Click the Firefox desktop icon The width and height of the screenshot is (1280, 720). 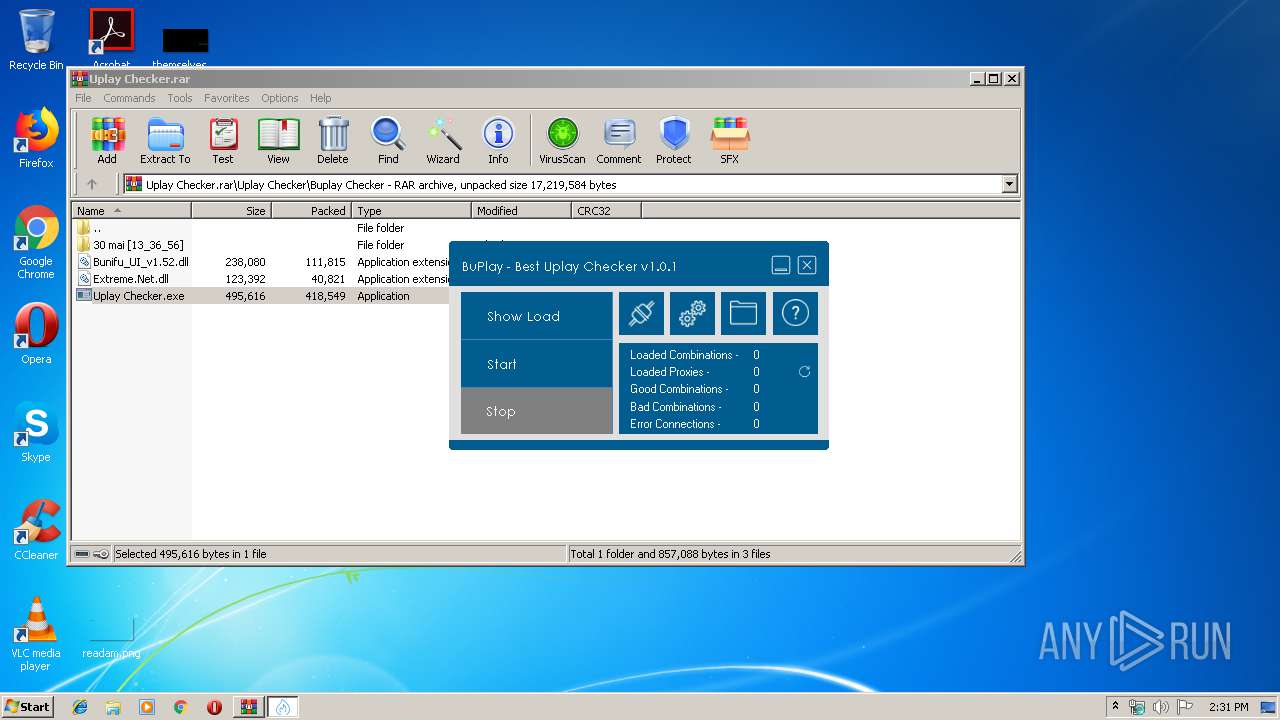click(x=36, y=138)
